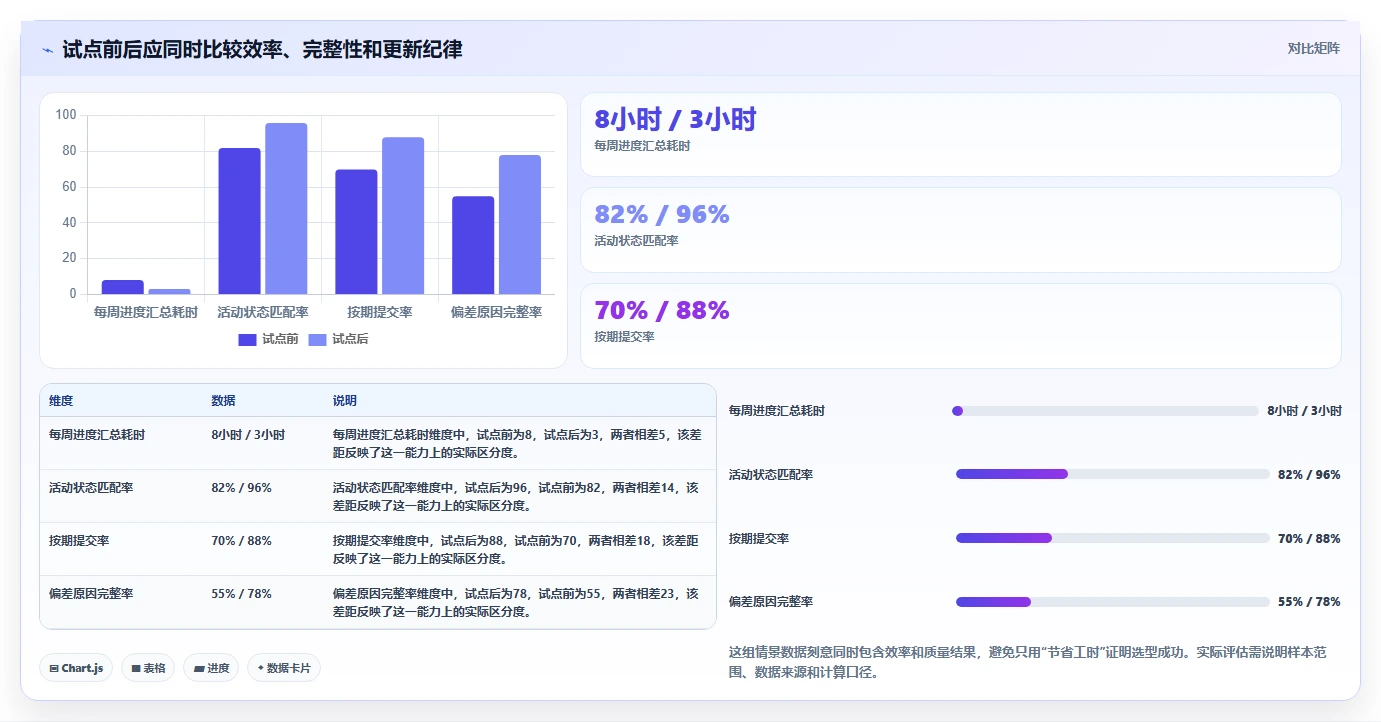Image resolution: width=1381 pixels, height=722 pixels.
Task: Click the 试点前 bar for 活动状态匹配率
Action: click(x=239, y=221)
